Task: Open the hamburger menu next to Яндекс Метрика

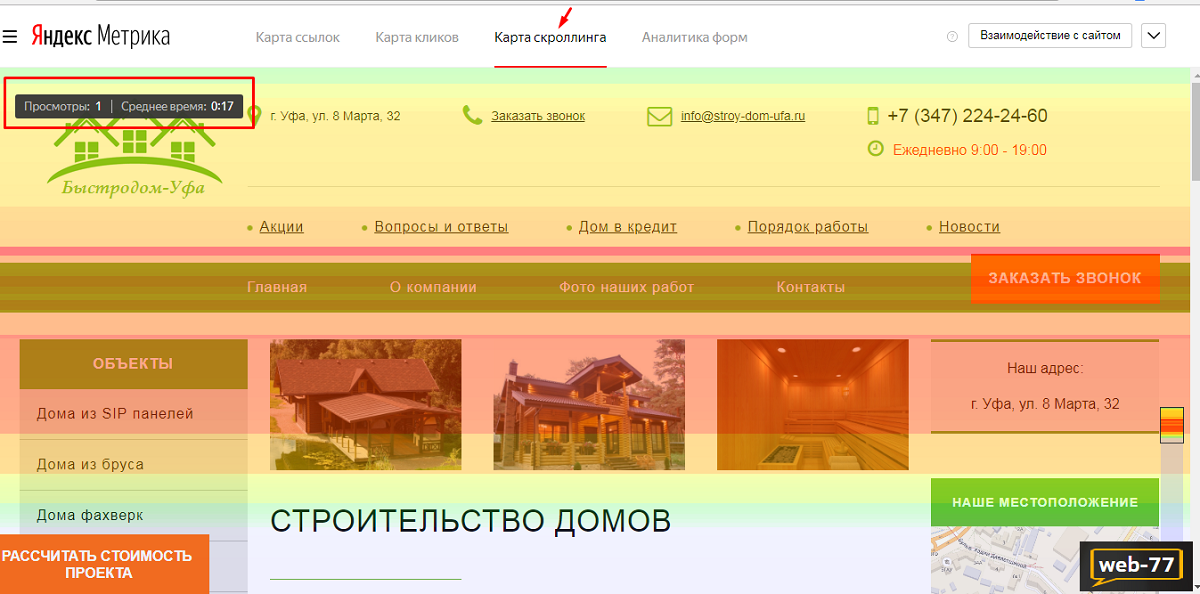Action: 10,37
